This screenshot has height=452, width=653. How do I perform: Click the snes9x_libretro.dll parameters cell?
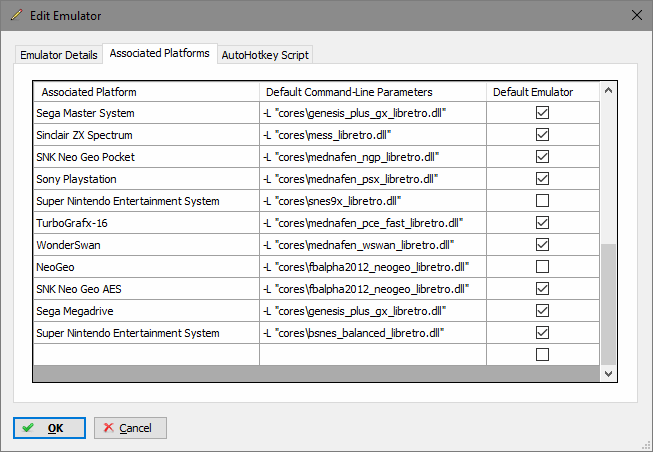click(x=373, y=201)
